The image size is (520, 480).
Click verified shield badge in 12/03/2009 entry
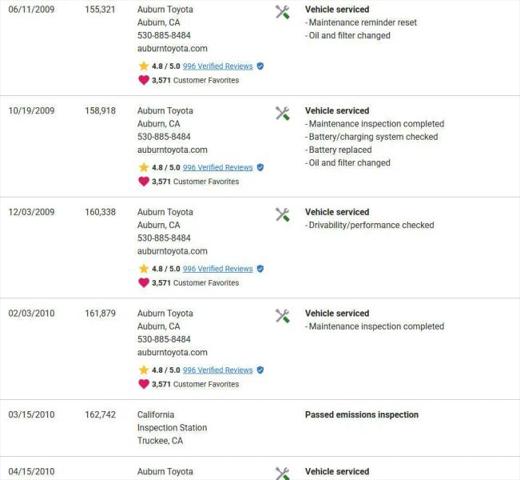click(x=260, y=269)
